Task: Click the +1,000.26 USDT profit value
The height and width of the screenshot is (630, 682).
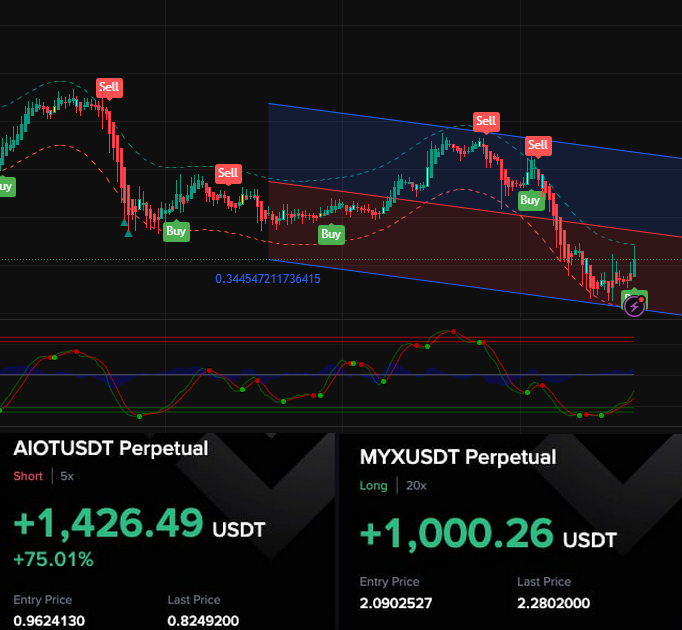Action: tap(488, 534)
